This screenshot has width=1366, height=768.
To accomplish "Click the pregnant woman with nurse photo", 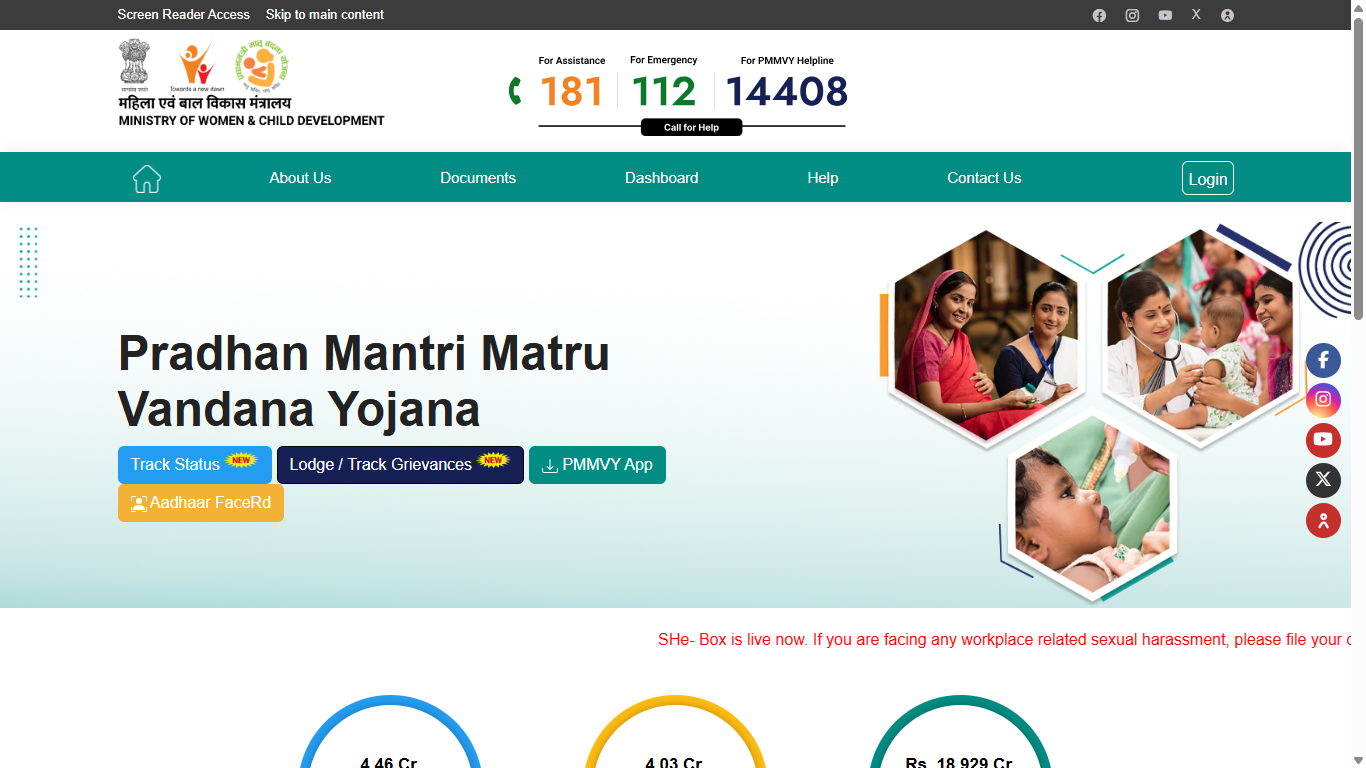I will (x=987, y=338).
